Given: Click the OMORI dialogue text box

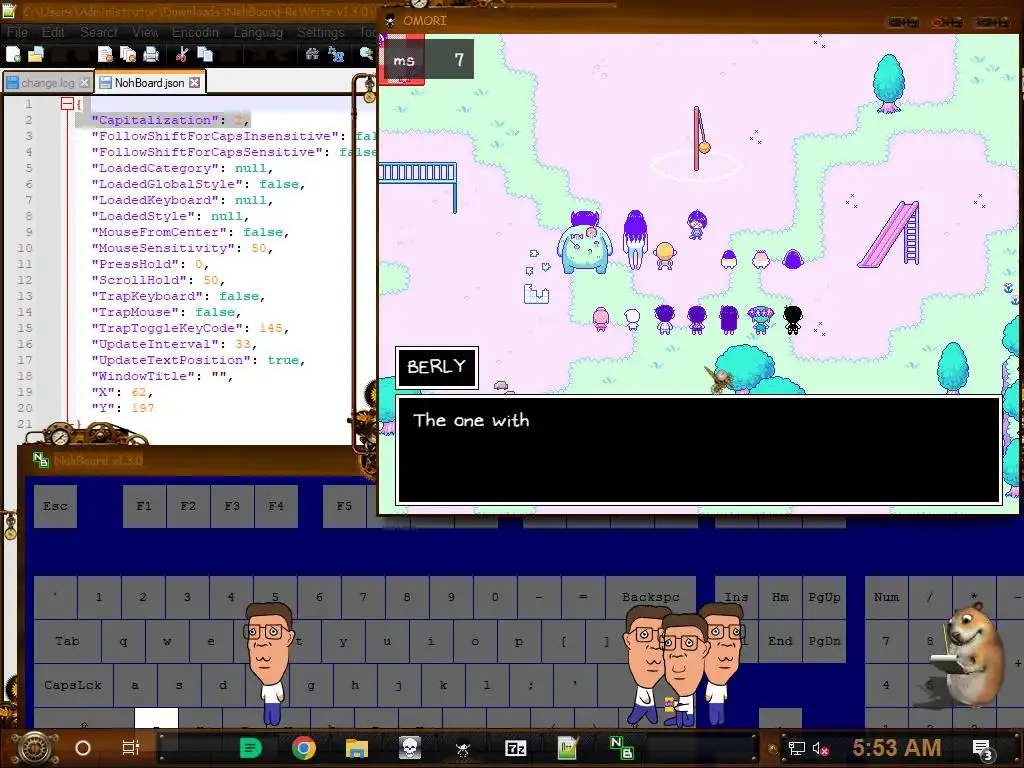Looking at the screenshot, I should point(699,450).
